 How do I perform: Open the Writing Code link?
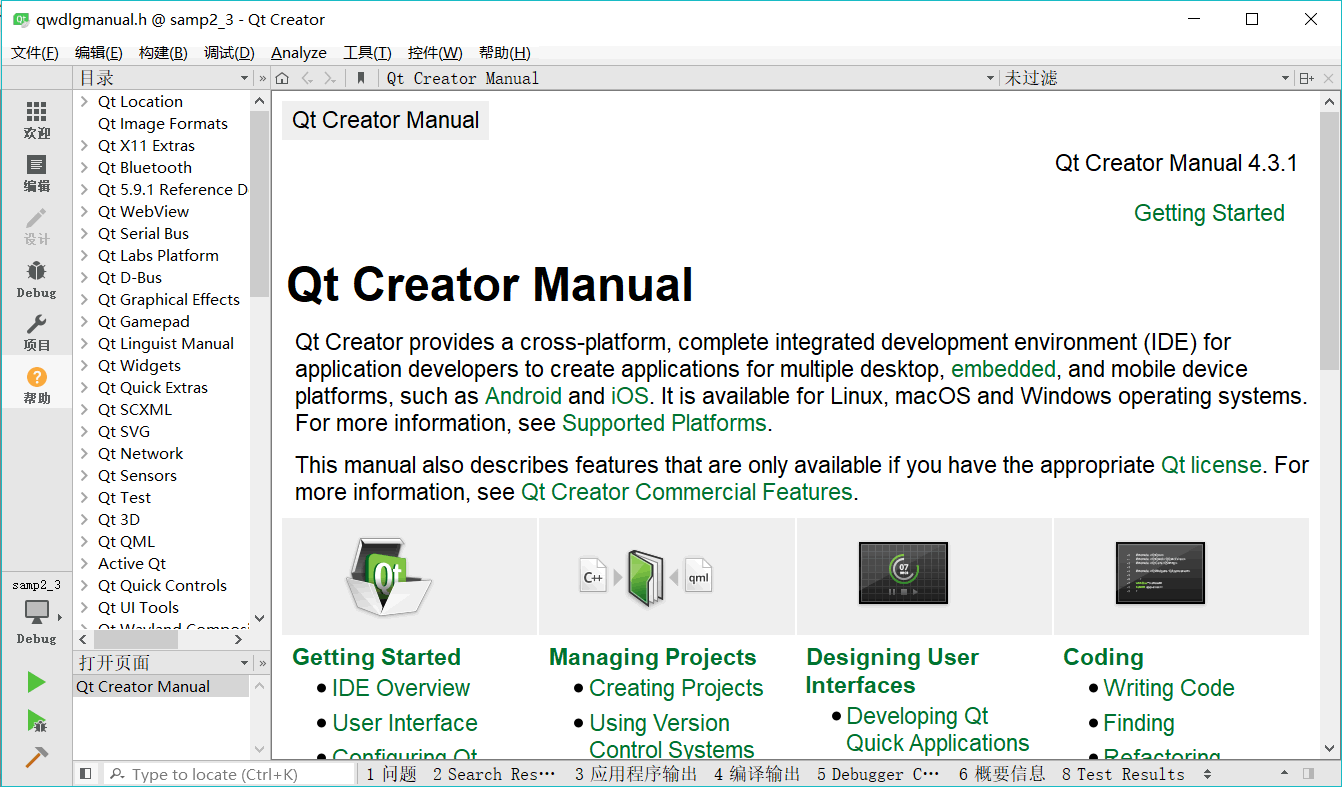(1169, 689)
